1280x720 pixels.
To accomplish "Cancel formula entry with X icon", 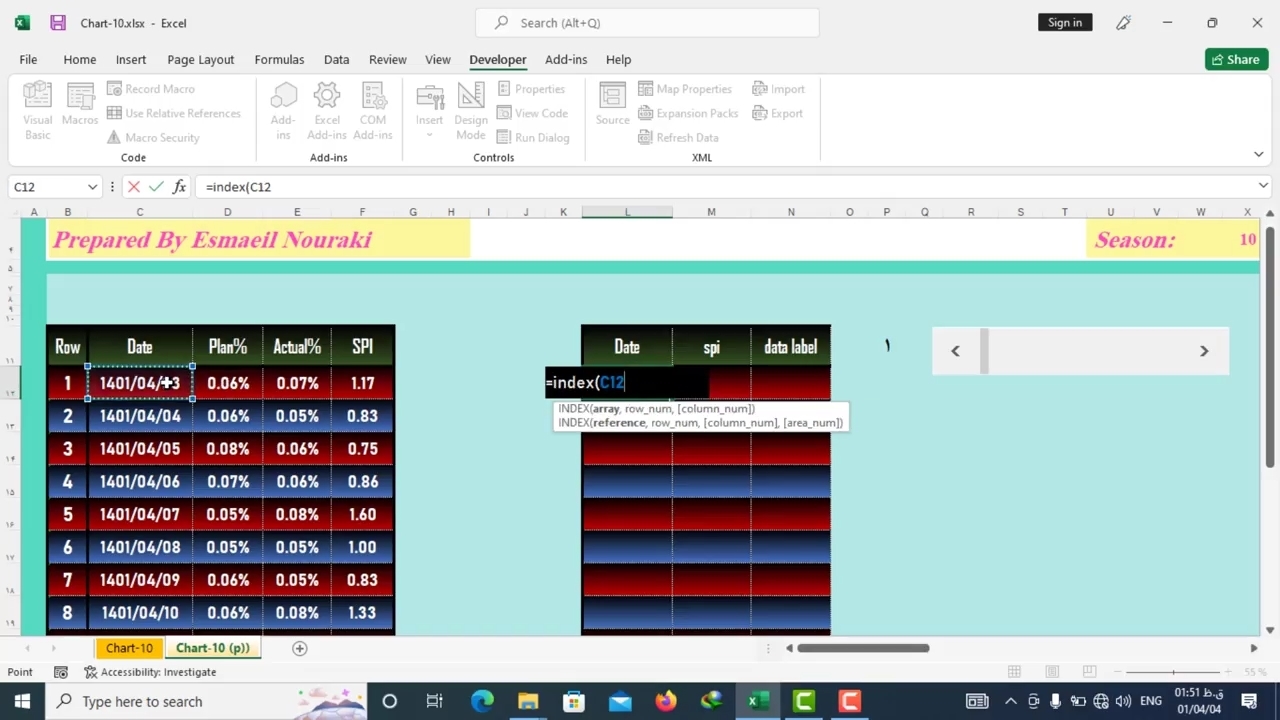I will coord(134,187).
